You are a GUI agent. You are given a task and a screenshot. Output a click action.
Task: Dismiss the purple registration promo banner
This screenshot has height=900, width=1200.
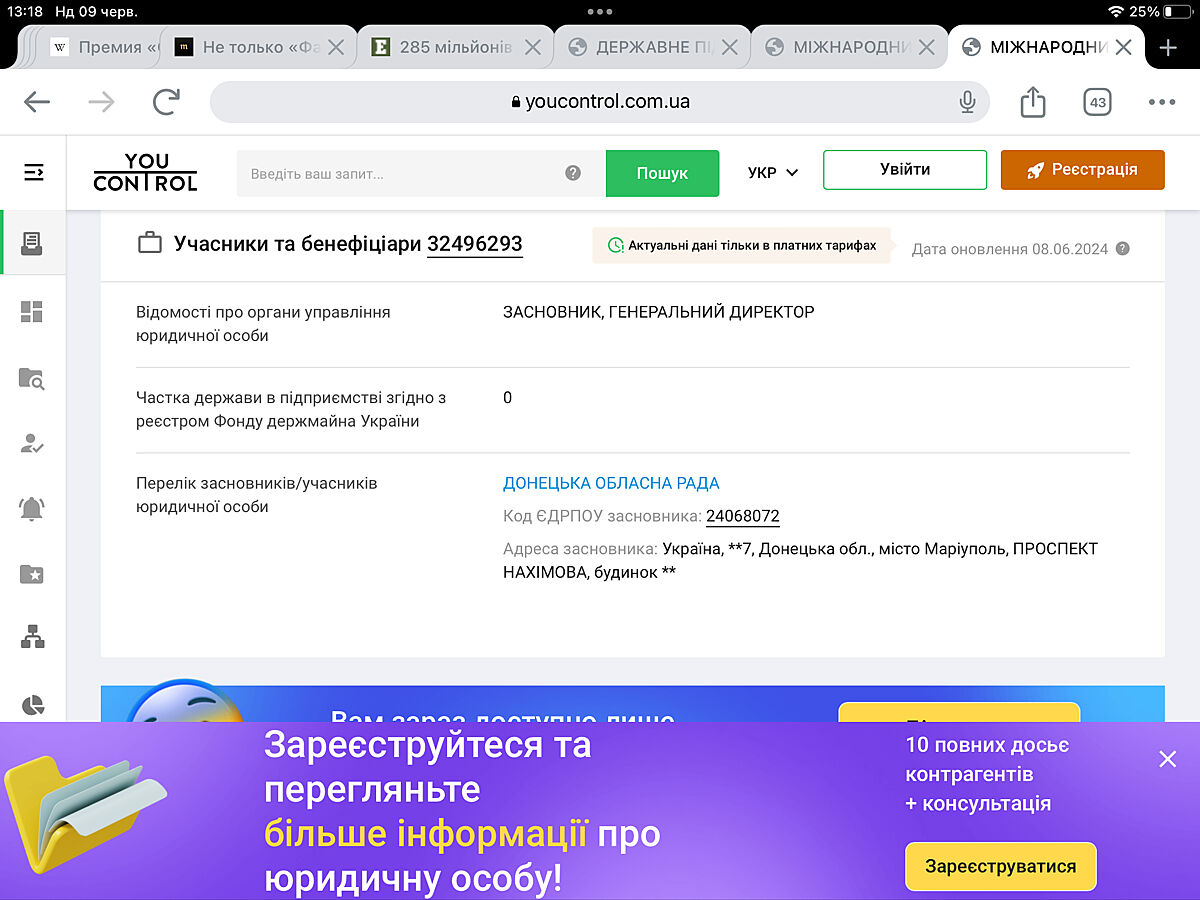click(x=1167, y=759)
